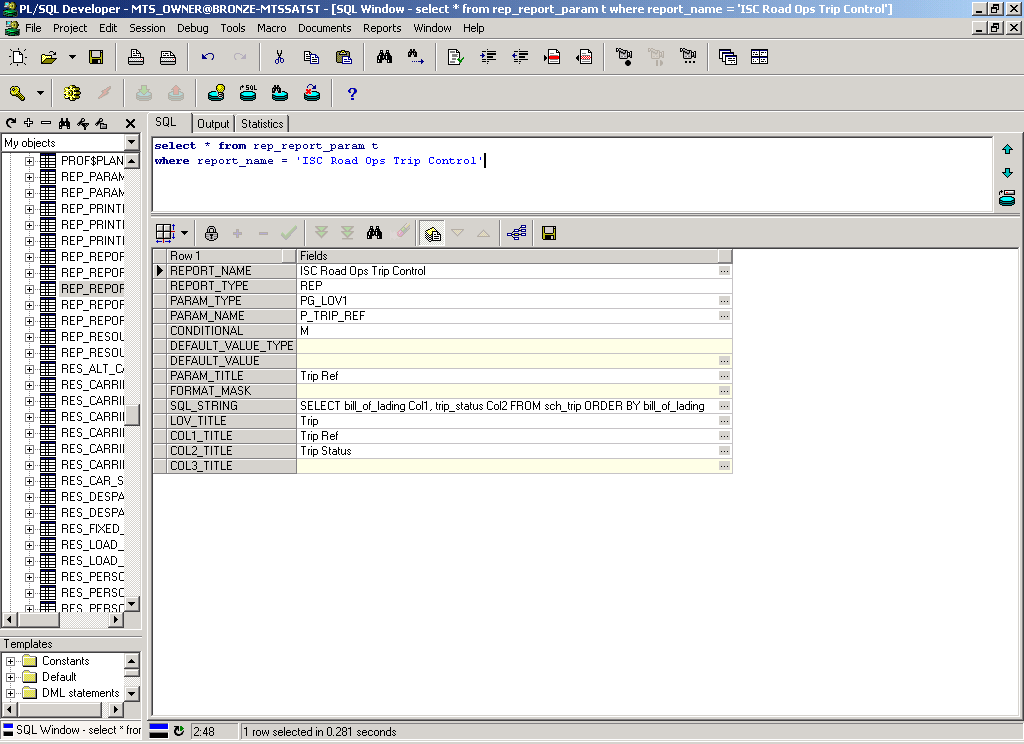Image resolution: width=1024 pixels, height=744 pixels.
Task: Expand the DML statements templates folder
Action: [10, 693]
